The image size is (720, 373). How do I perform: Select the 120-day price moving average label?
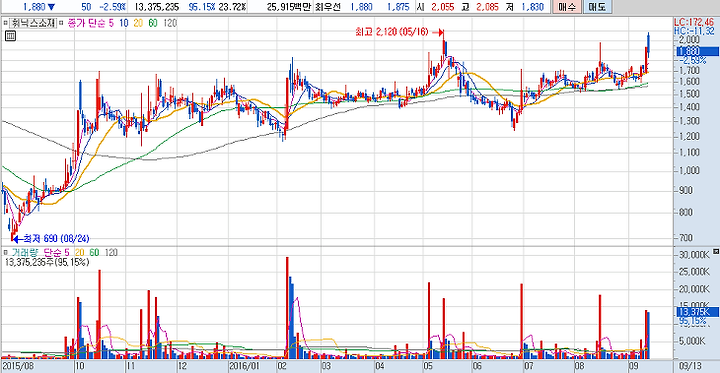point(170,23)
